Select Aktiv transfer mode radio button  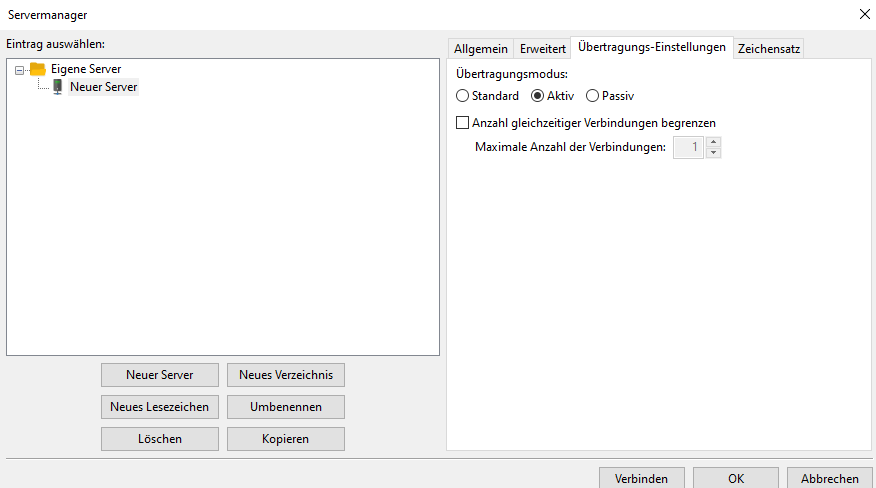[537, 96]
